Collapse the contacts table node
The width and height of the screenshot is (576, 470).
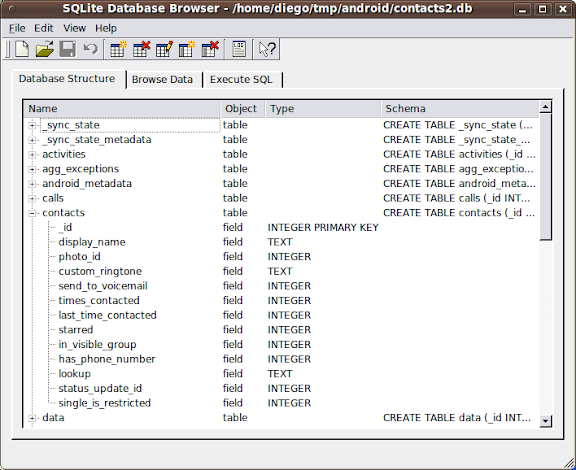point(32,213)
